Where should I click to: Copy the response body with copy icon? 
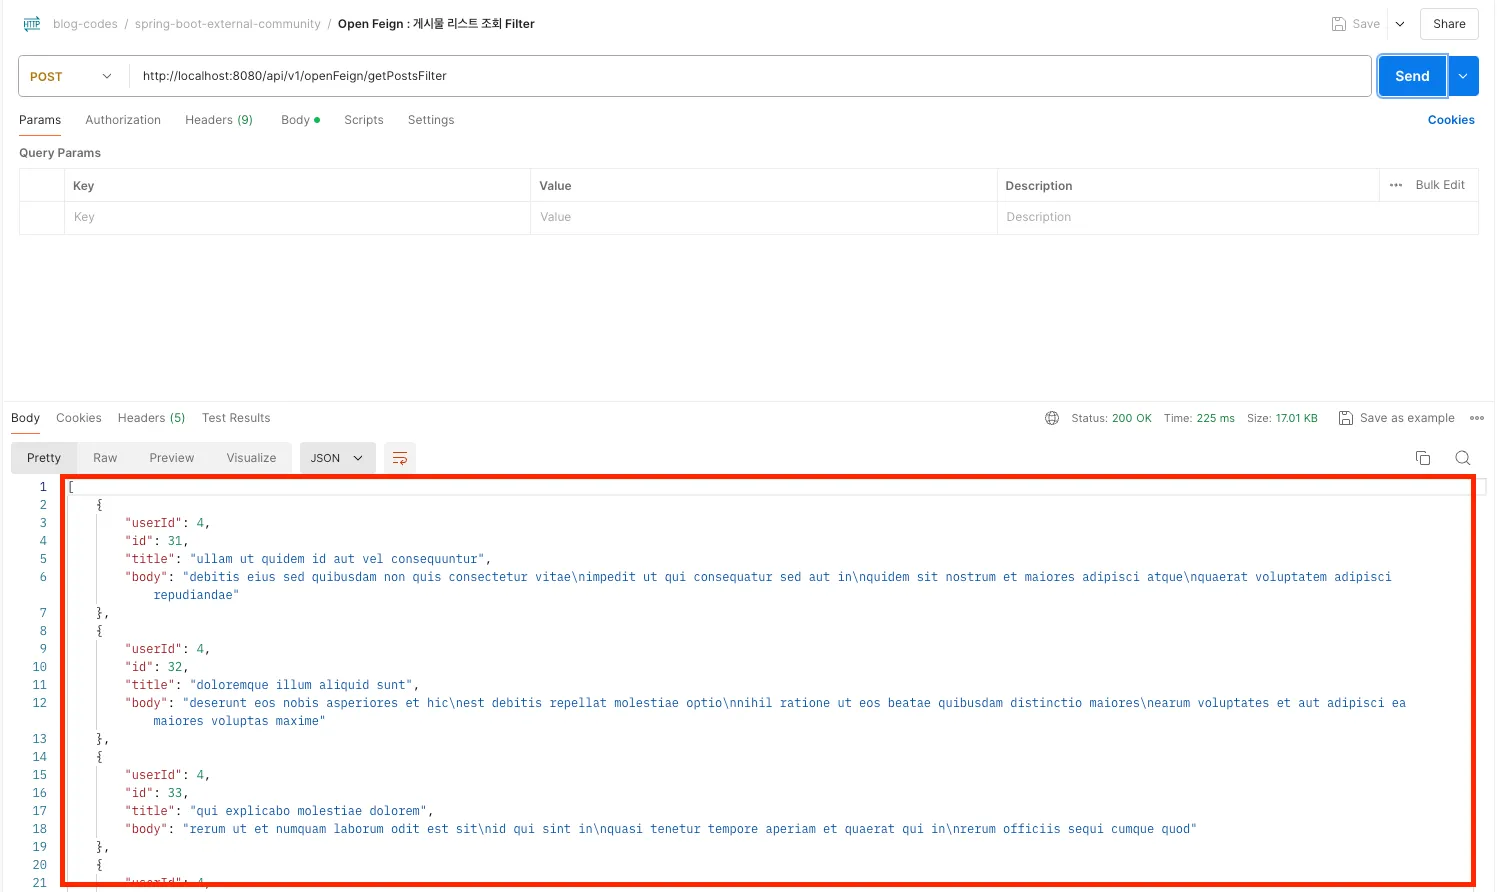click(1423, 458)
